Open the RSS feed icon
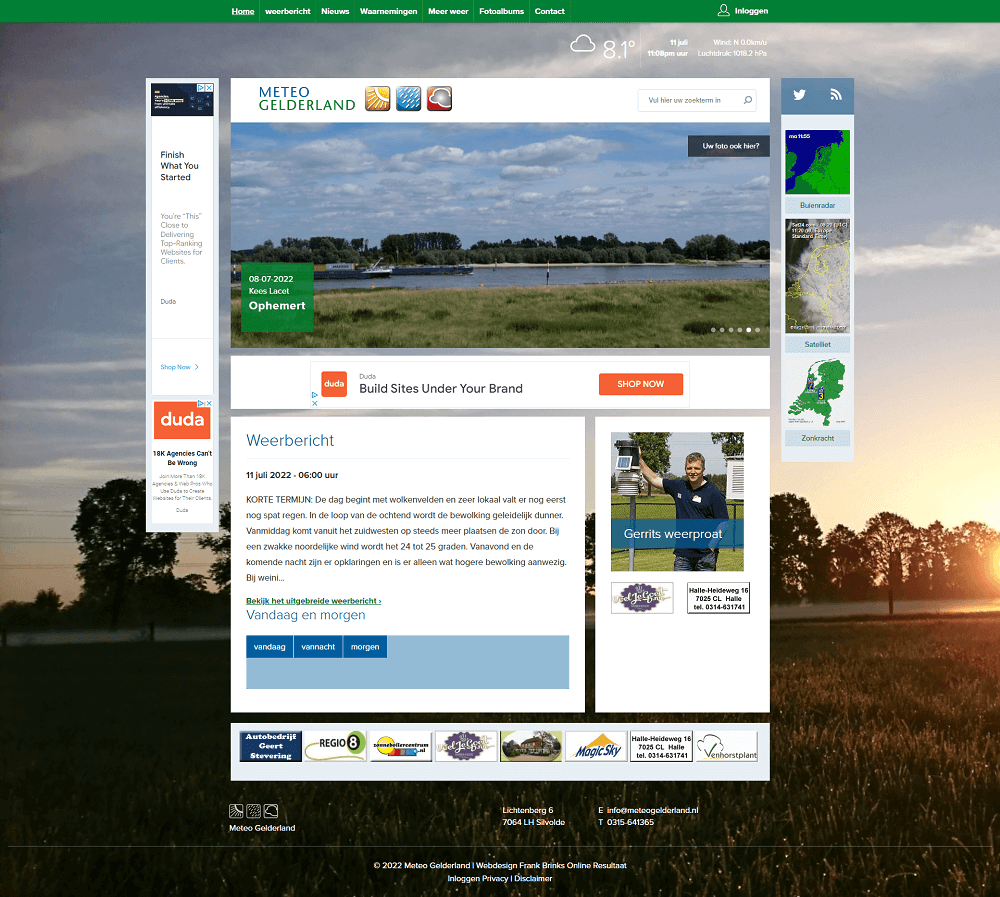The height and width of the screenshot is (897, 1000). (835, 95)
